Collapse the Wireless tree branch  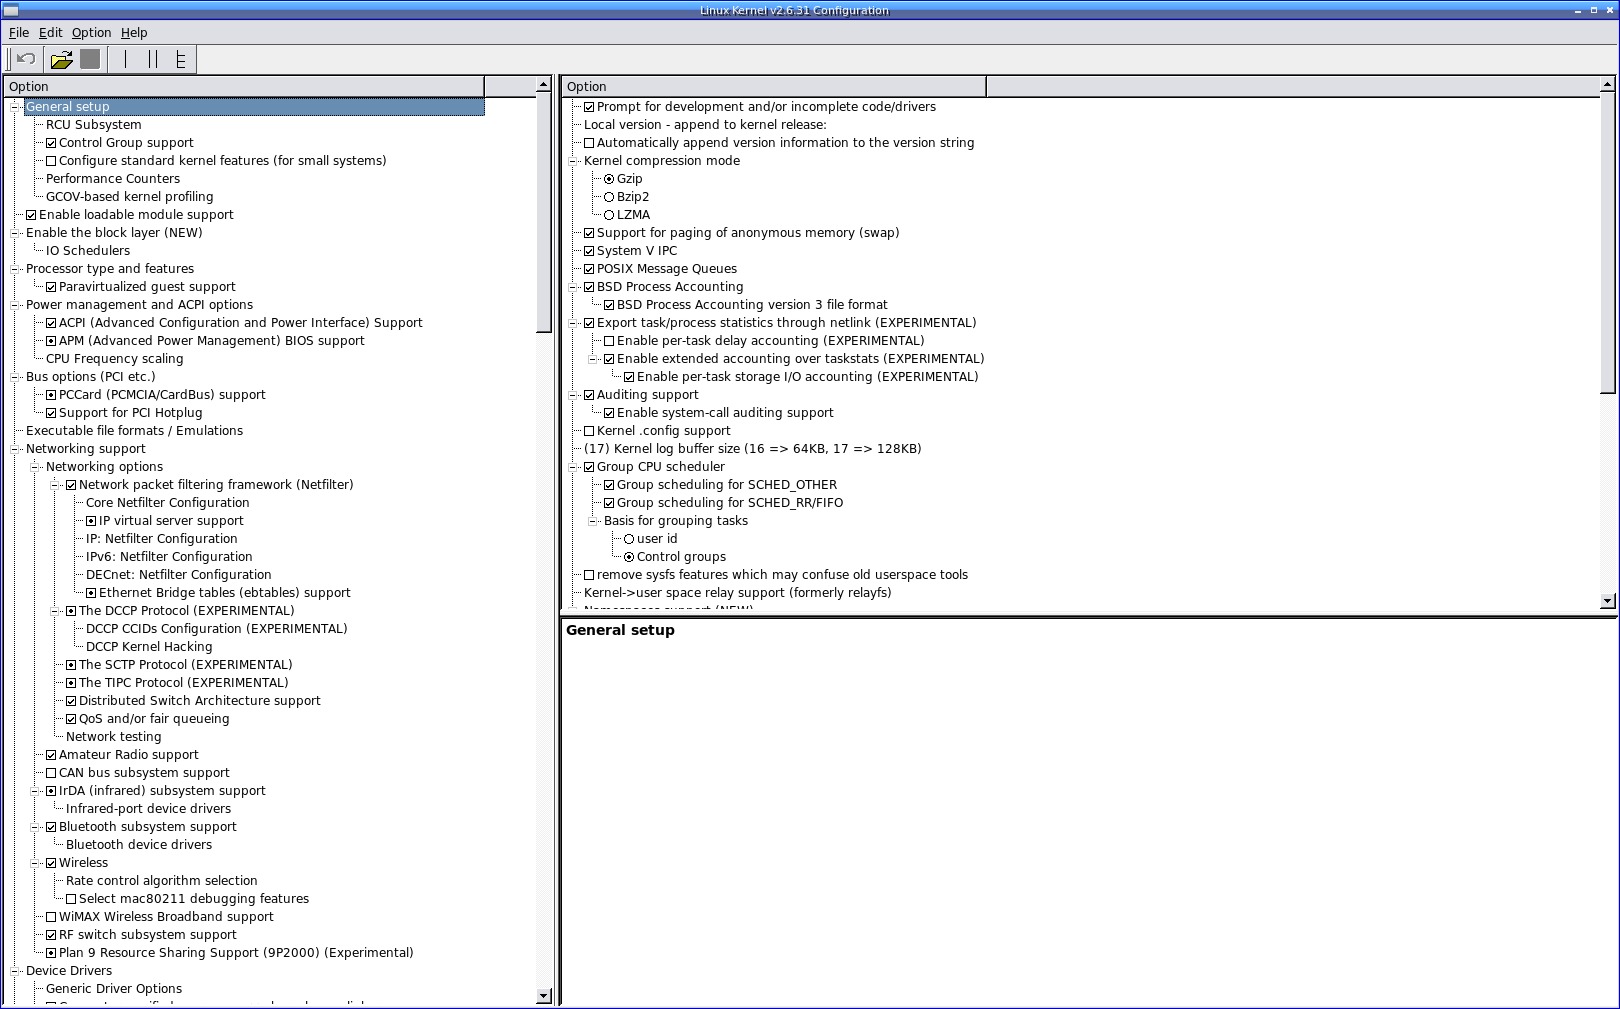(36, 863)
